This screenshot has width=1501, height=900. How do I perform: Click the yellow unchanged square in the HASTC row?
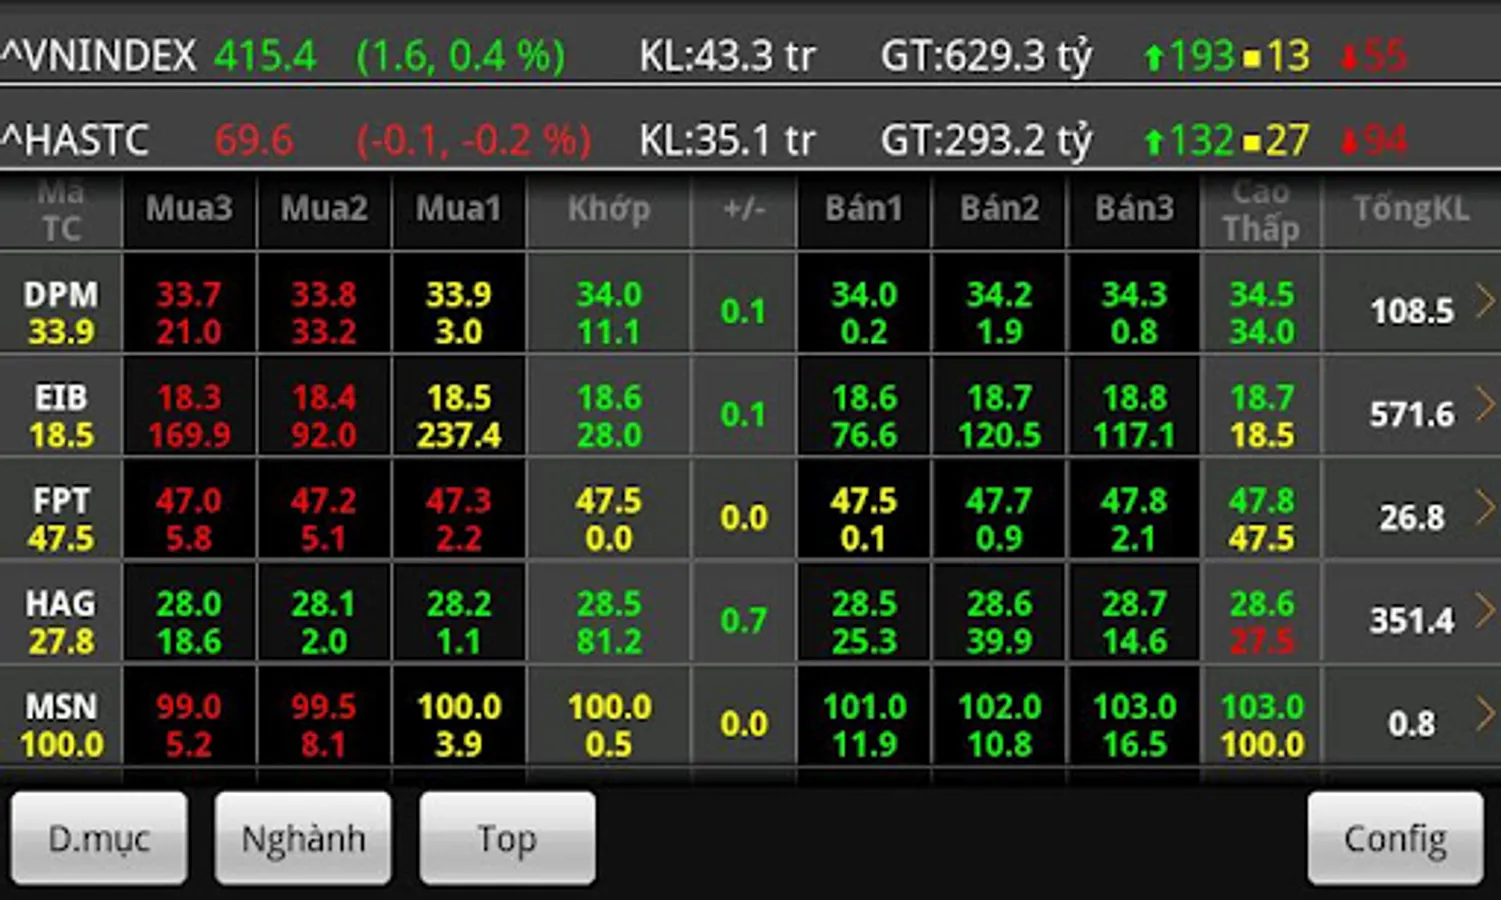coord(1251,143)
